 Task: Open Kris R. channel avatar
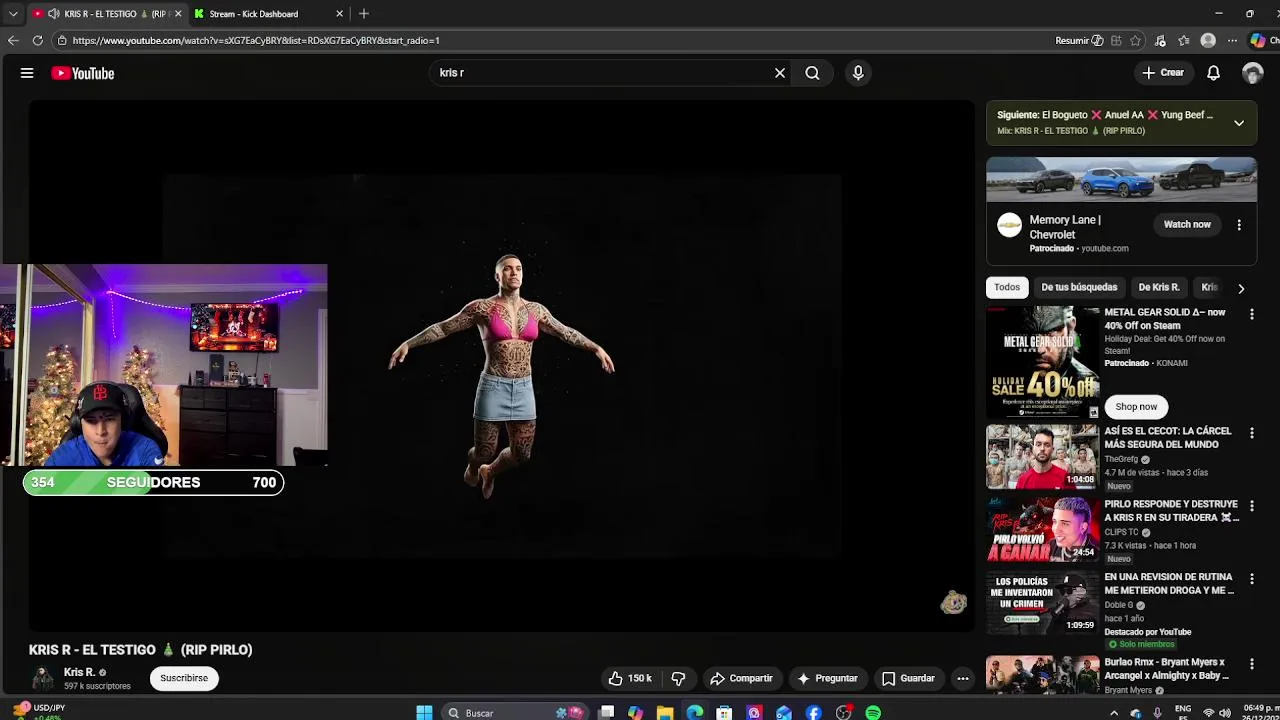(42, 678)
